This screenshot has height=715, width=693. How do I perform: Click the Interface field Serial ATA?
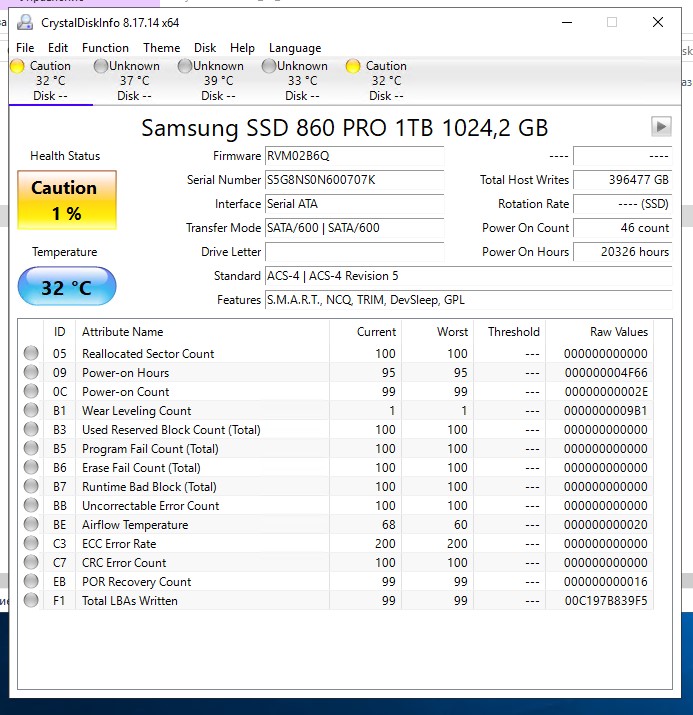(x=354, y=204)
